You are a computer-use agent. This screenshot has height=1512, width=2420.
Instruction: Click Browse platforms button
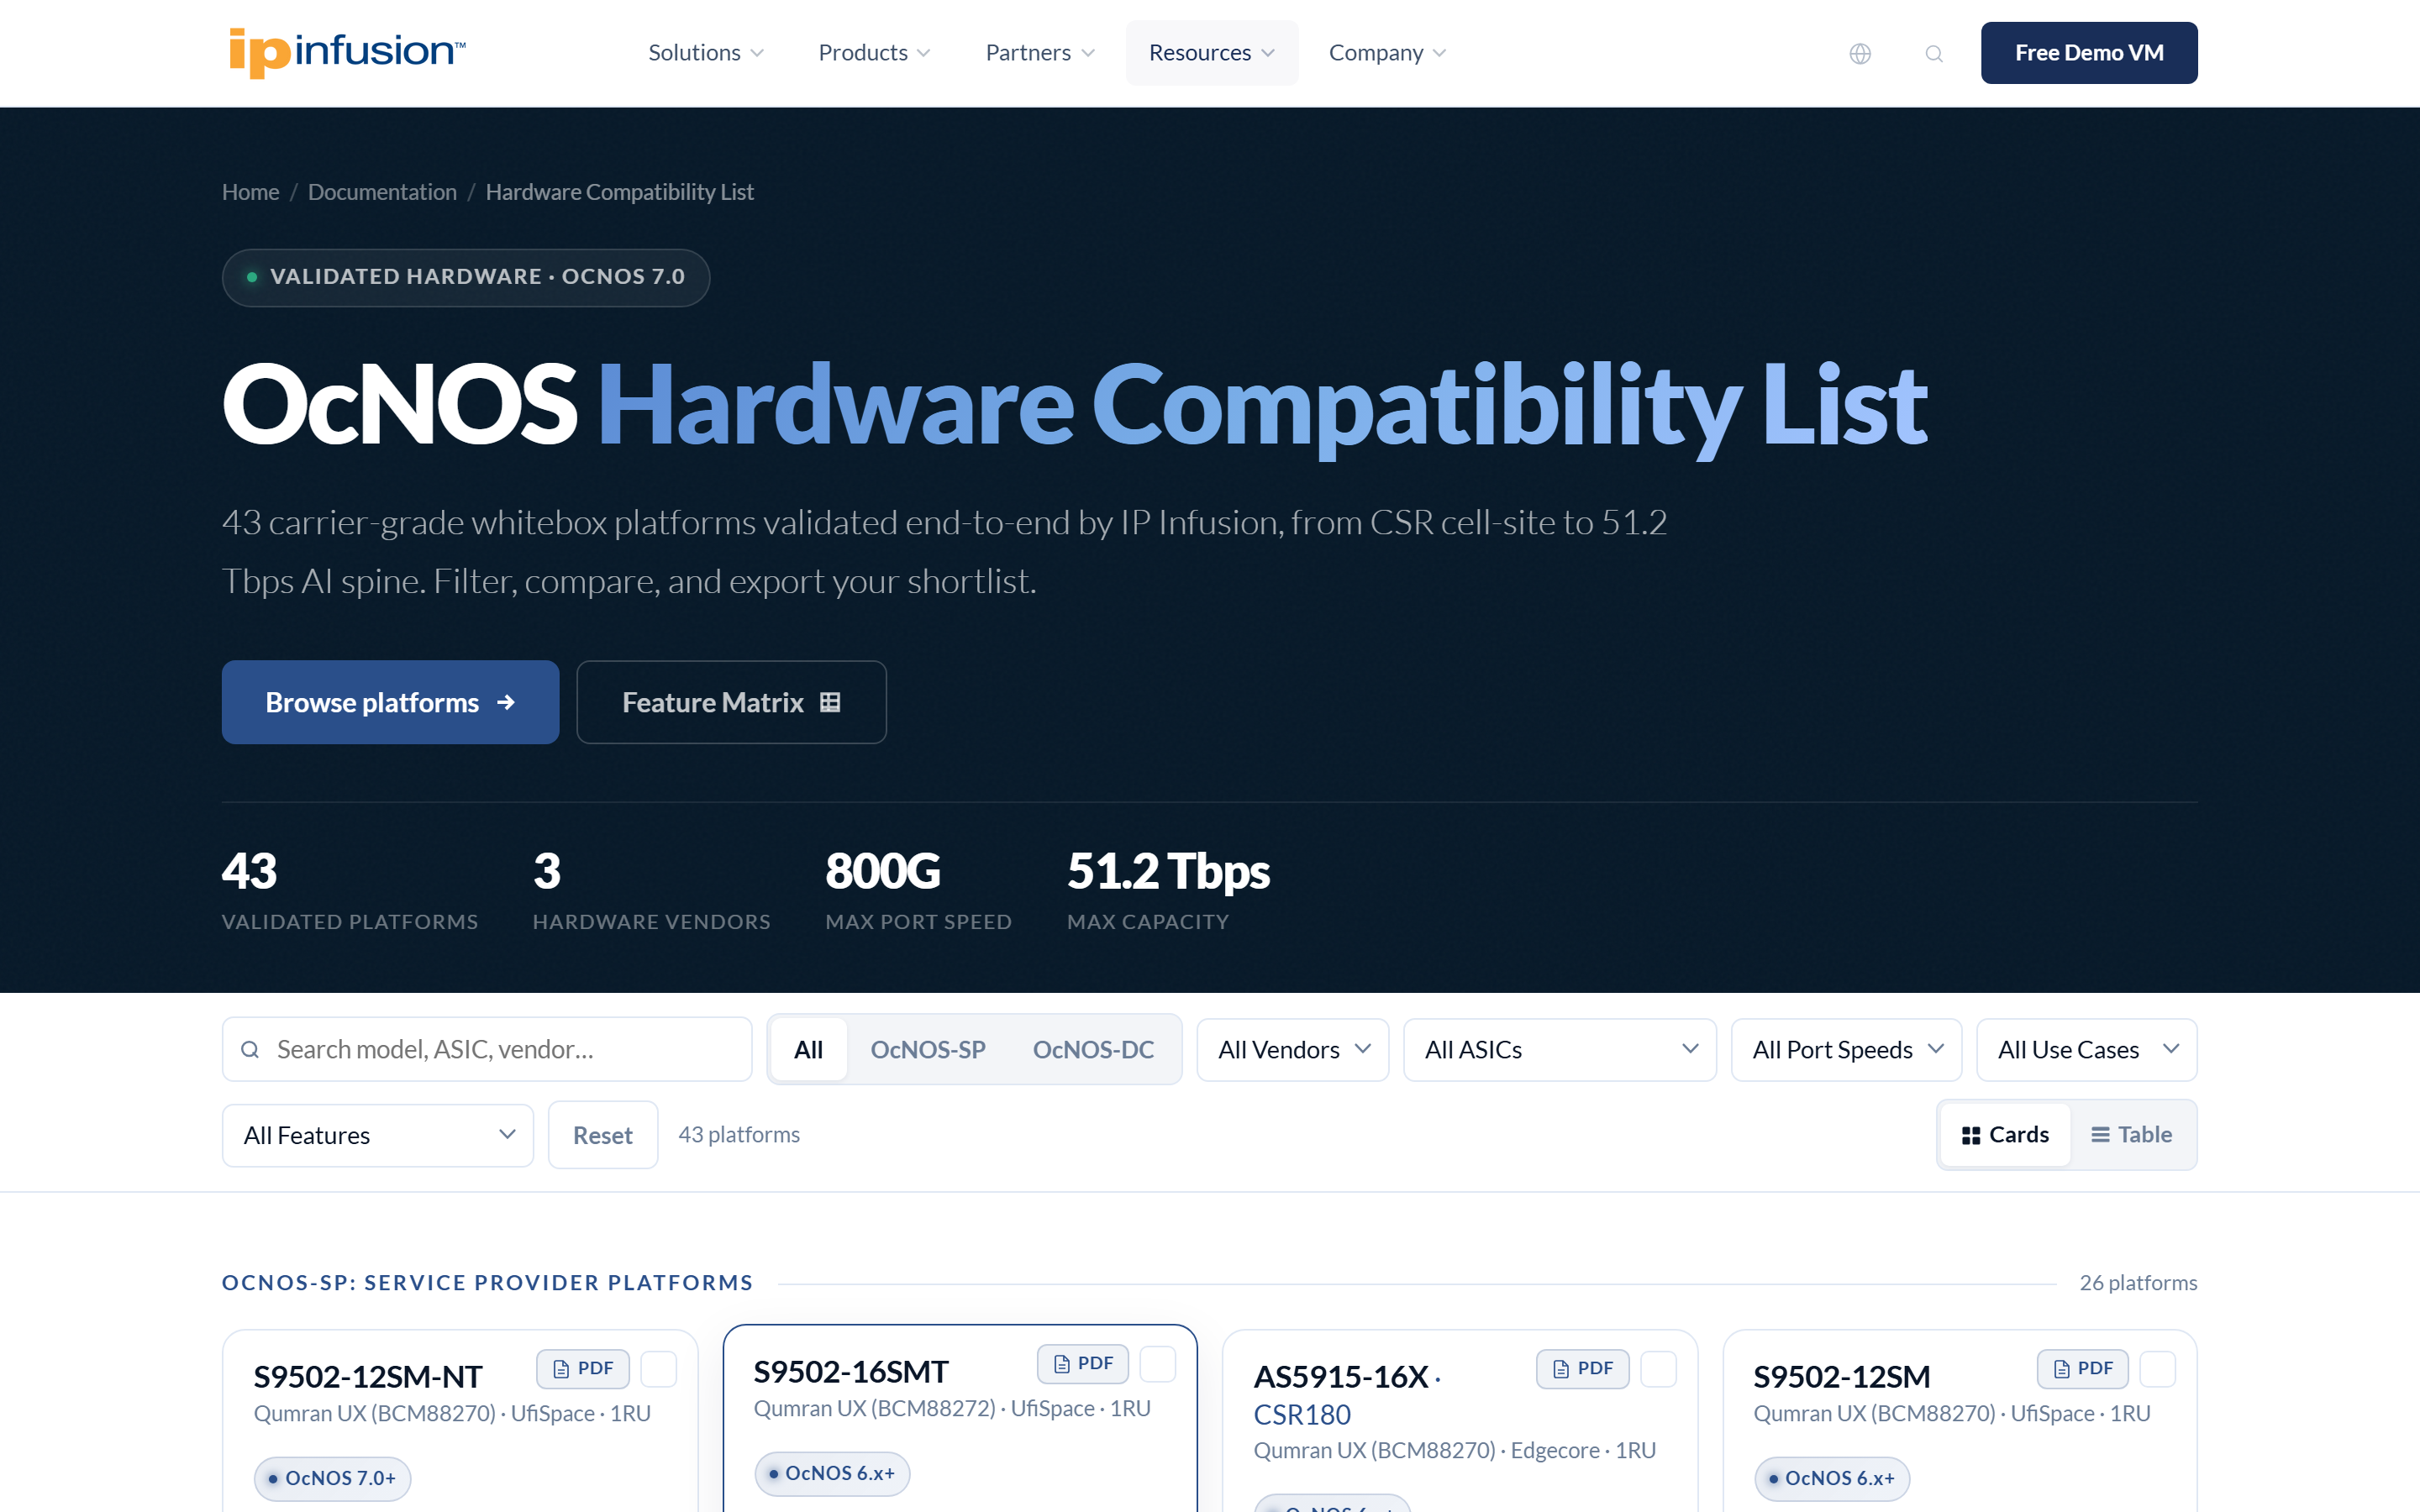390,702
